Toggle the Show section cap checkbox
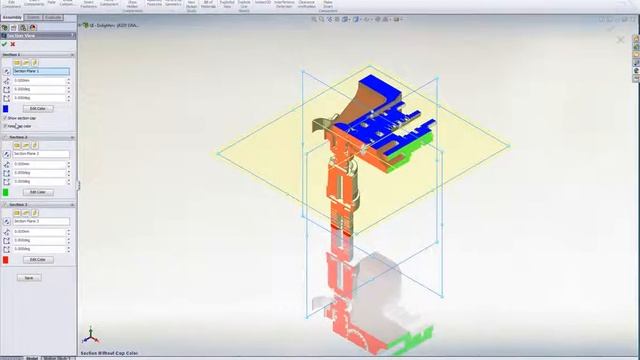The height and width of the screenshot is (360, 640). click(5, 118)
